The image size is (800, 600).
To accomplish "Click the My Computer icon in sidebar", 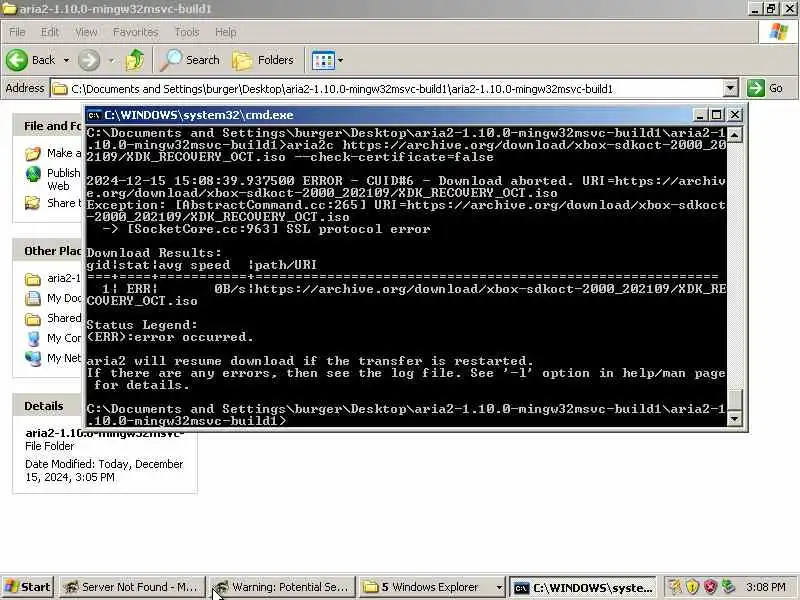I will tap(33, 338).
